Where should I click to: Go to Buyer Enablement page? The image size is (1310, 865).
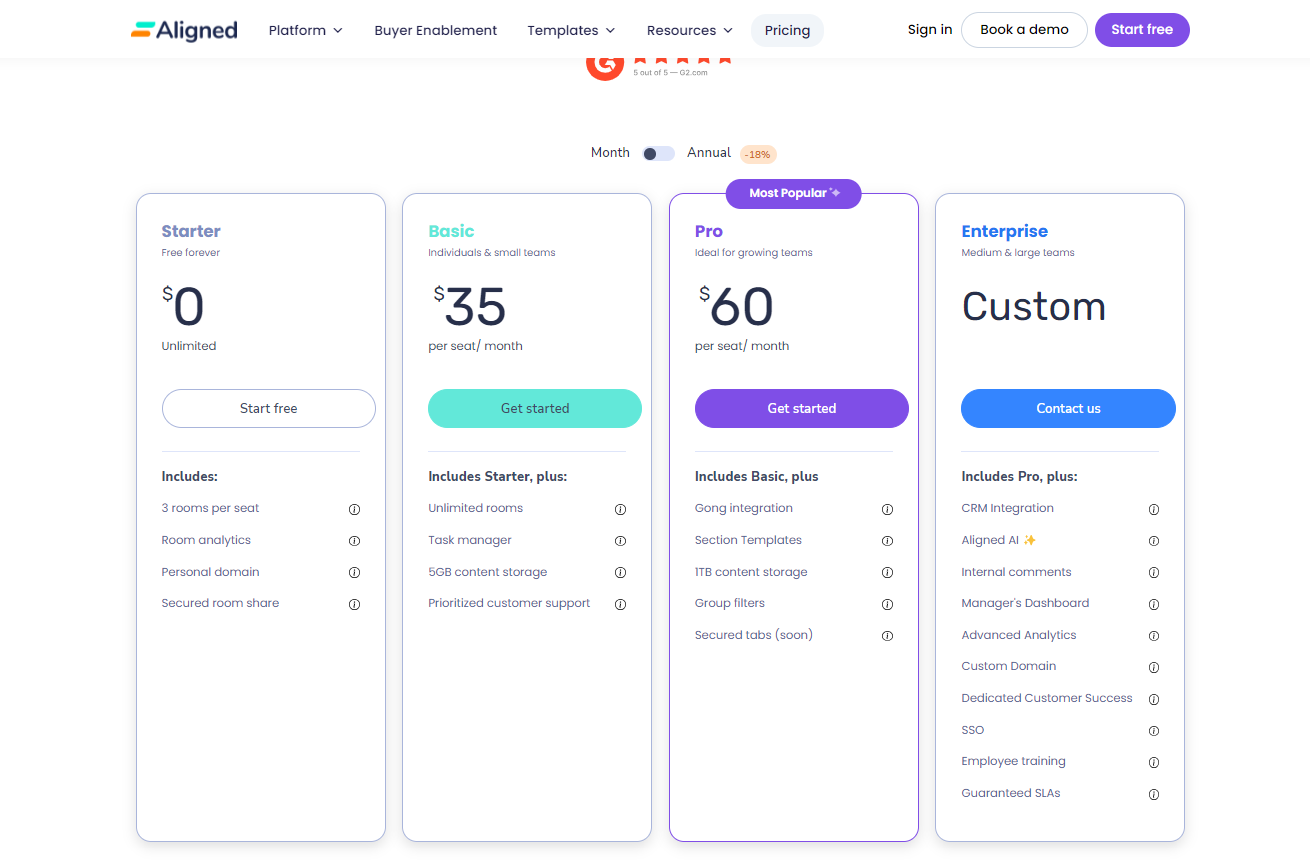pos(435,30)
